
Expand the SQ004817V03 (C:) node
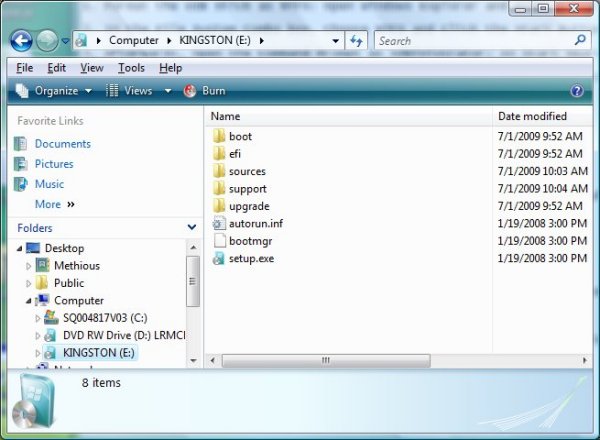[38, 318]
